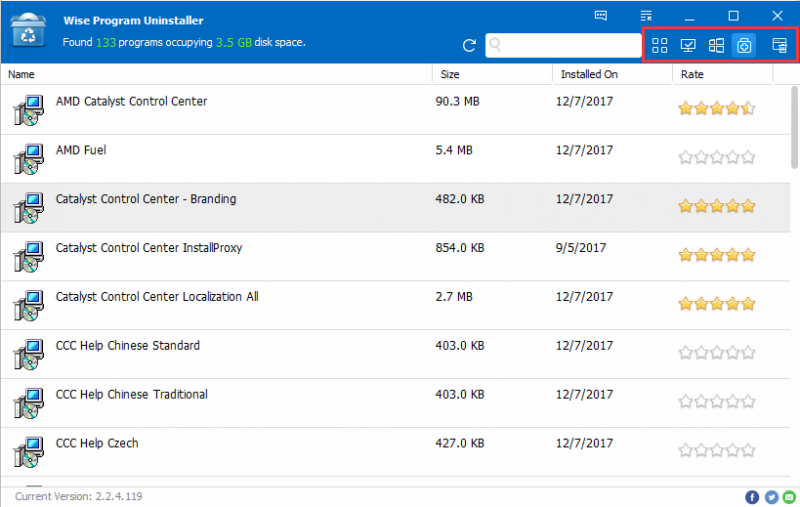This screenshot has height=507, width=800.
Task: Sort the list by Name column
Action: [x=217, y=74]
